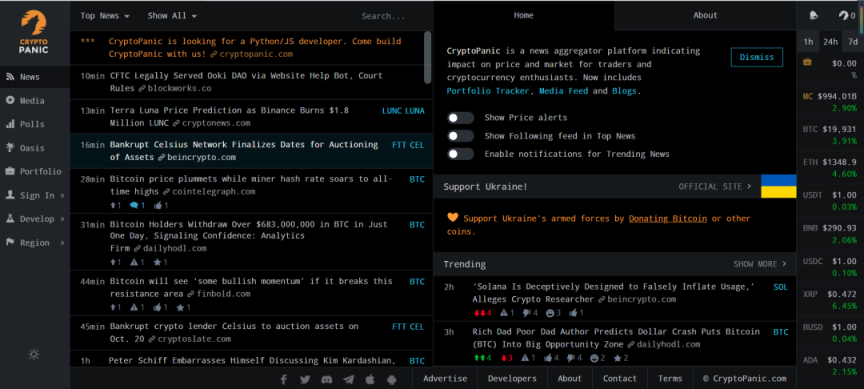
Task: Switch to the About tab
Action: (x=705, y=15)
